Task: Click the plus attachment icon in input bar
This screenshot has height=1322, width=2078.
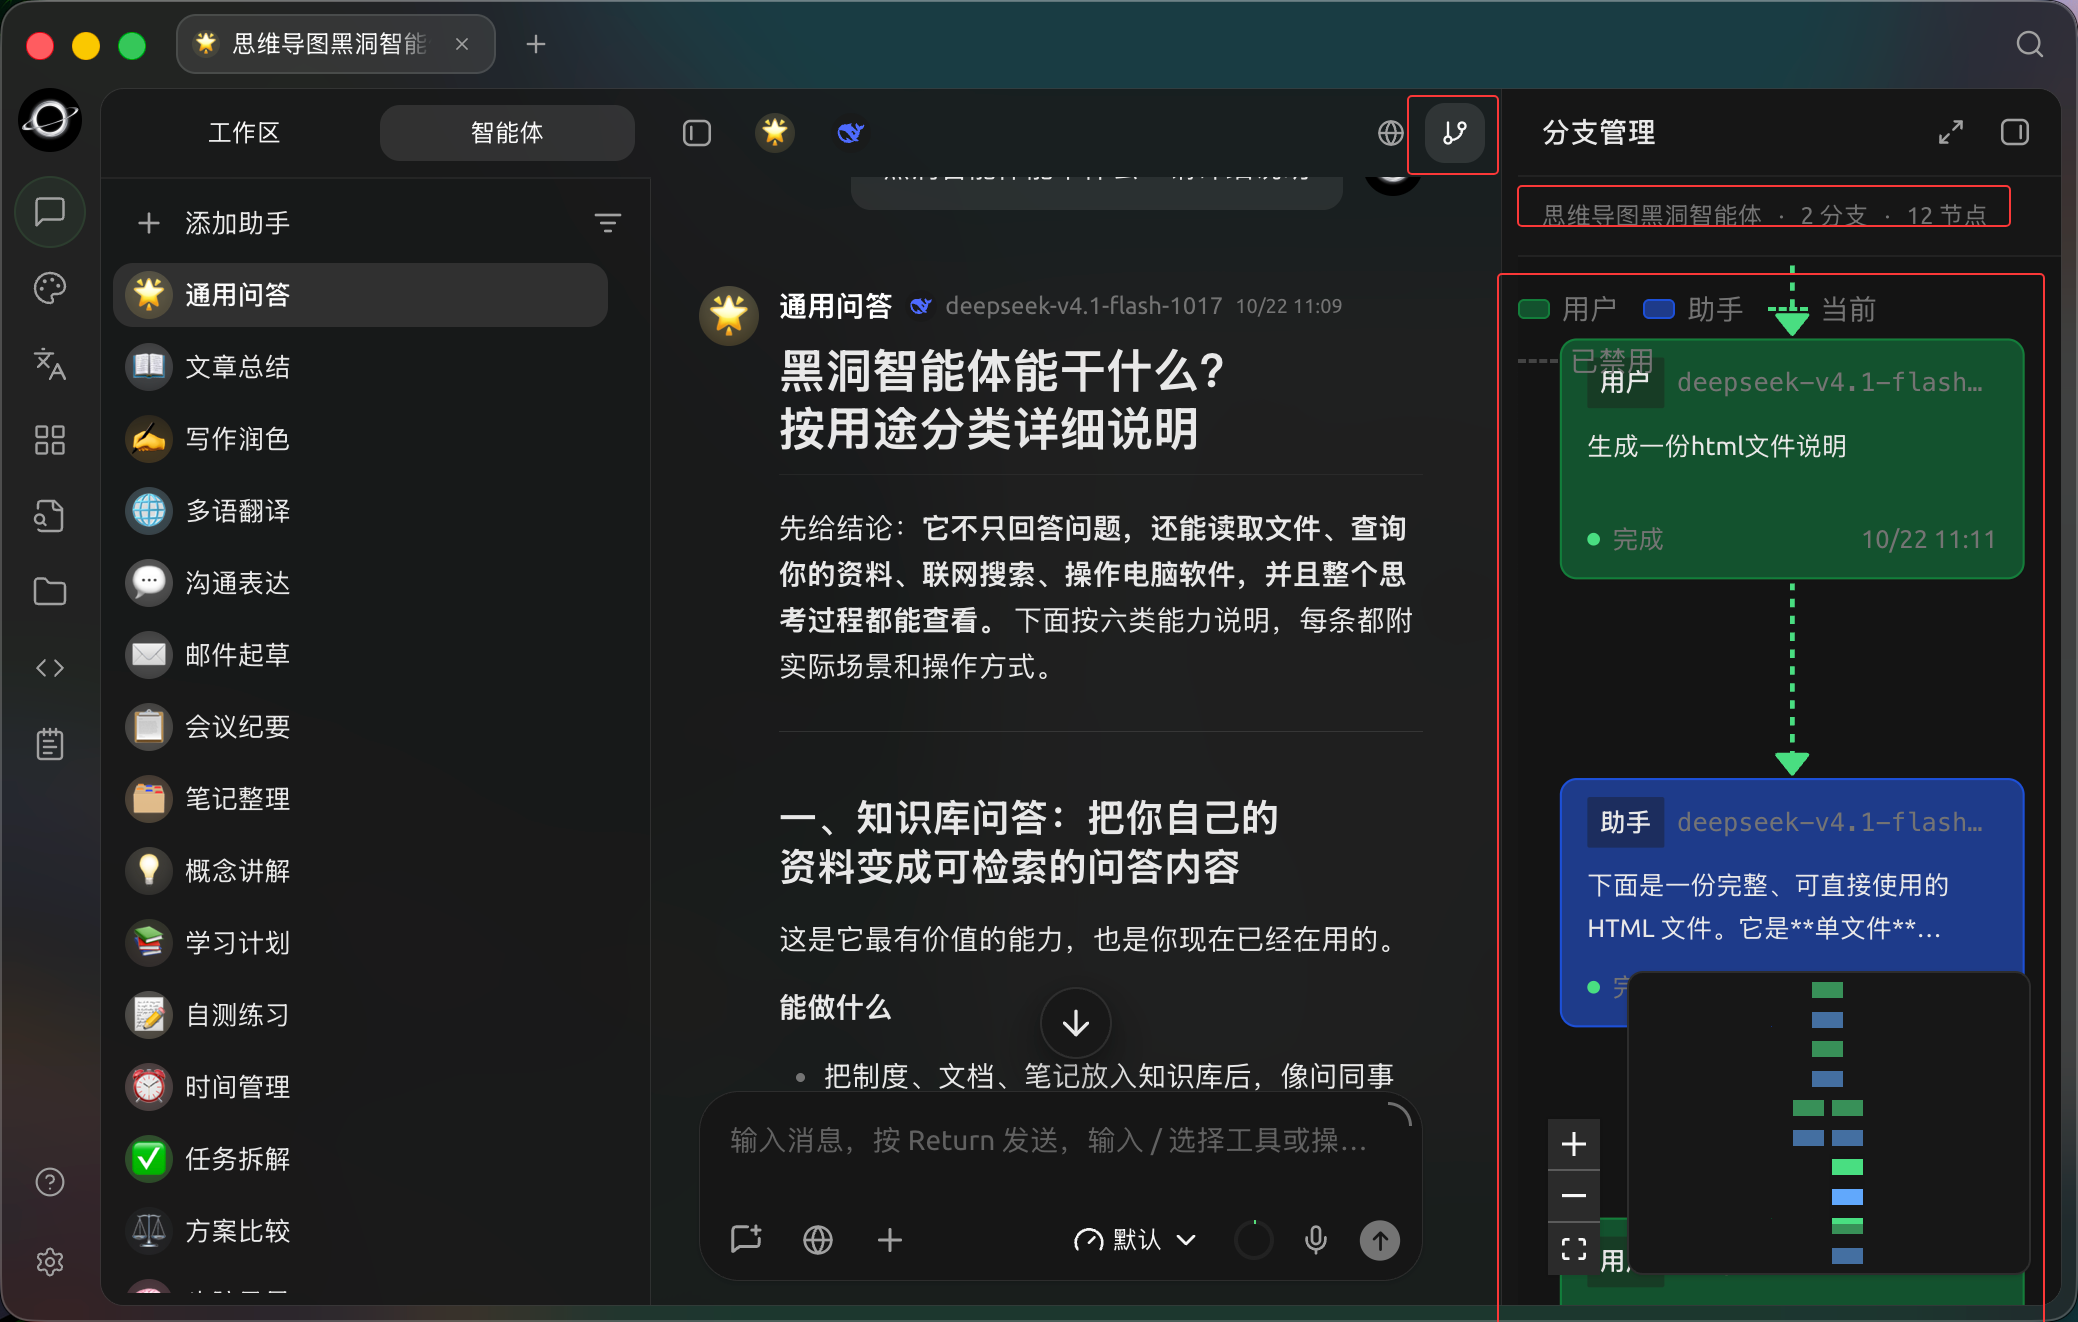Action: (x=890, y=1240)
